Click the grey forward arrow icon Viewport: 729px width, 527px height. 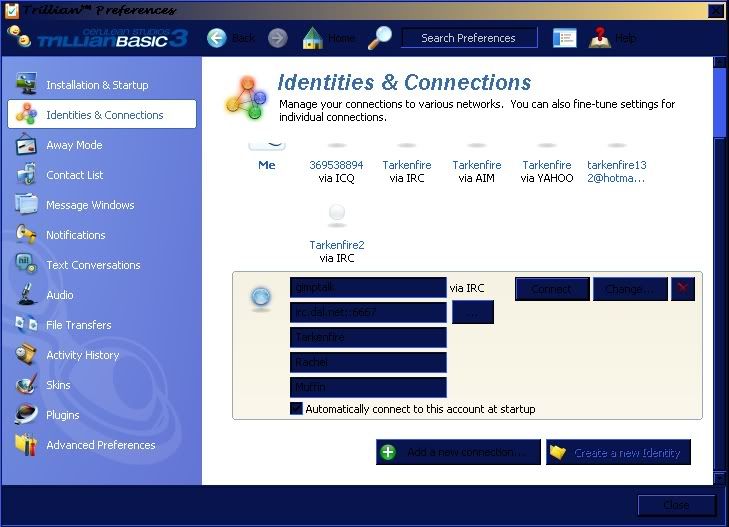click(278, 38)
